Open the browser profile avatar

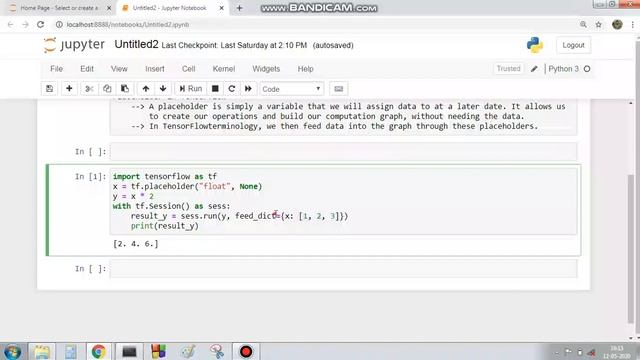[x=617, y=24]
